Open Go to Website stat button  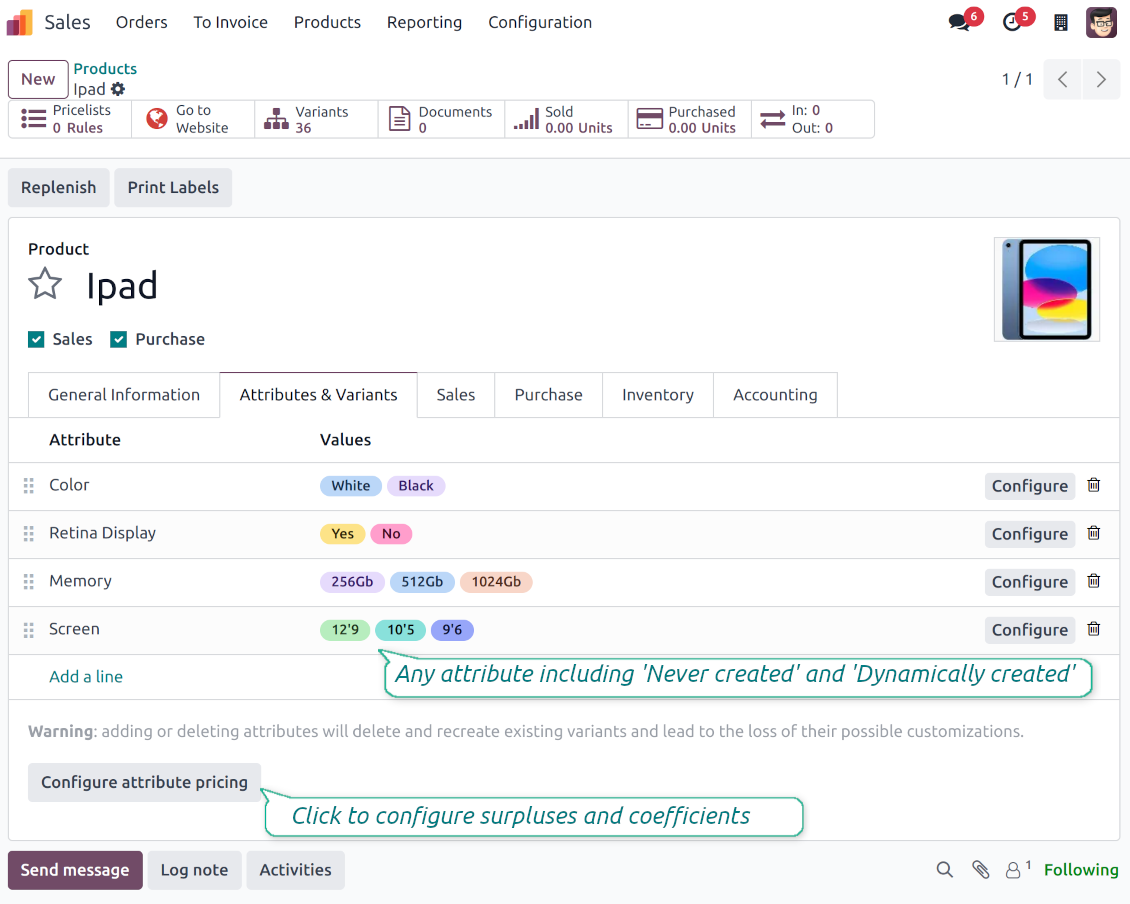[x=193, y=119]
